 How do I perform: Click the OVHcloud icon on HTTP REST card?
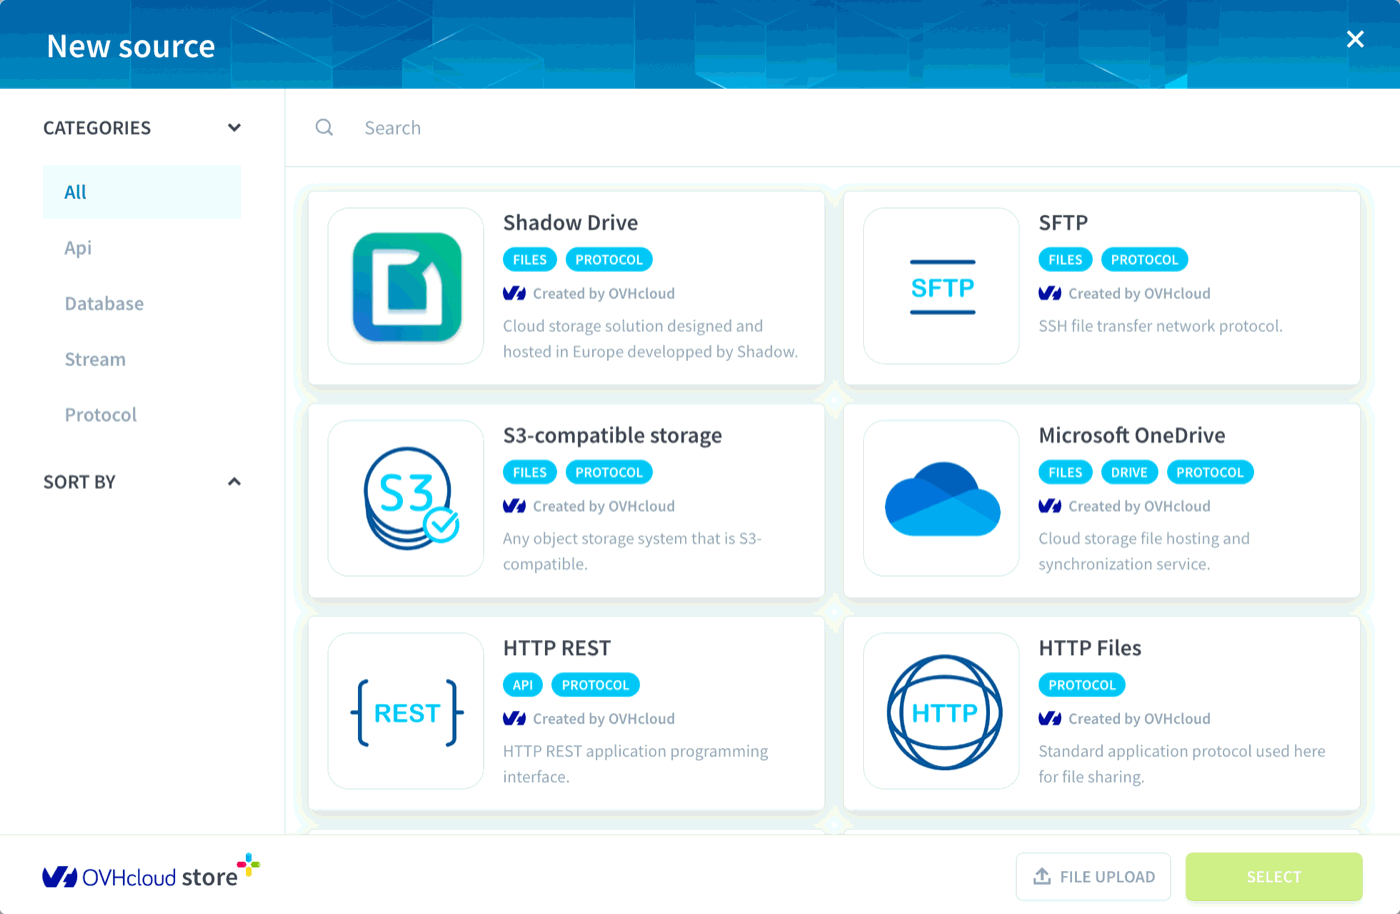tap(514, 718)
